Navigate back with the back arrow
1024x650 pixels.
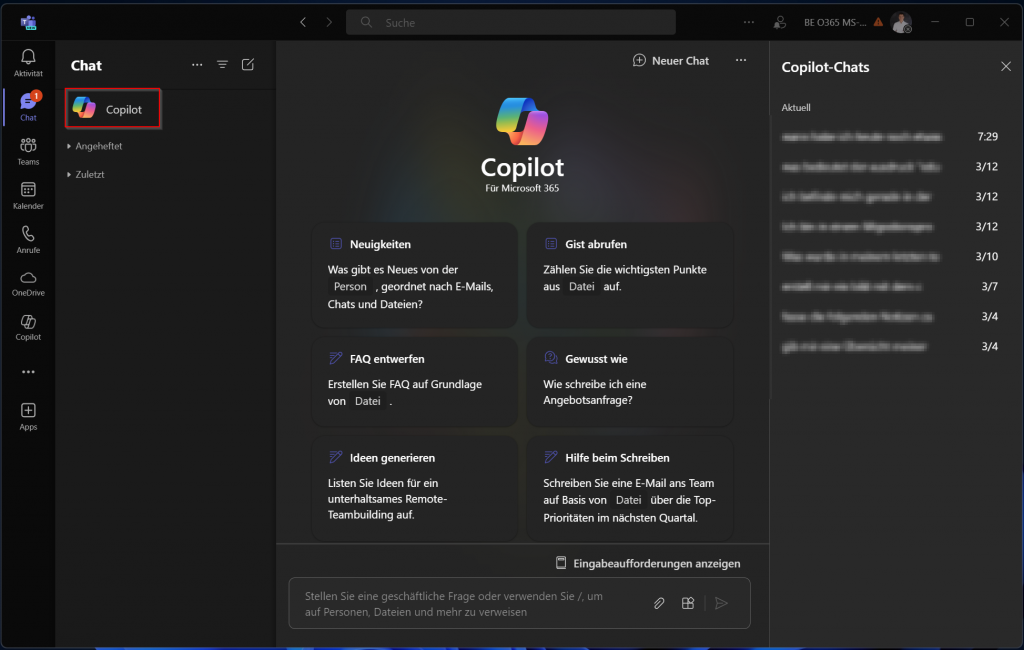(x=303, y=22)
